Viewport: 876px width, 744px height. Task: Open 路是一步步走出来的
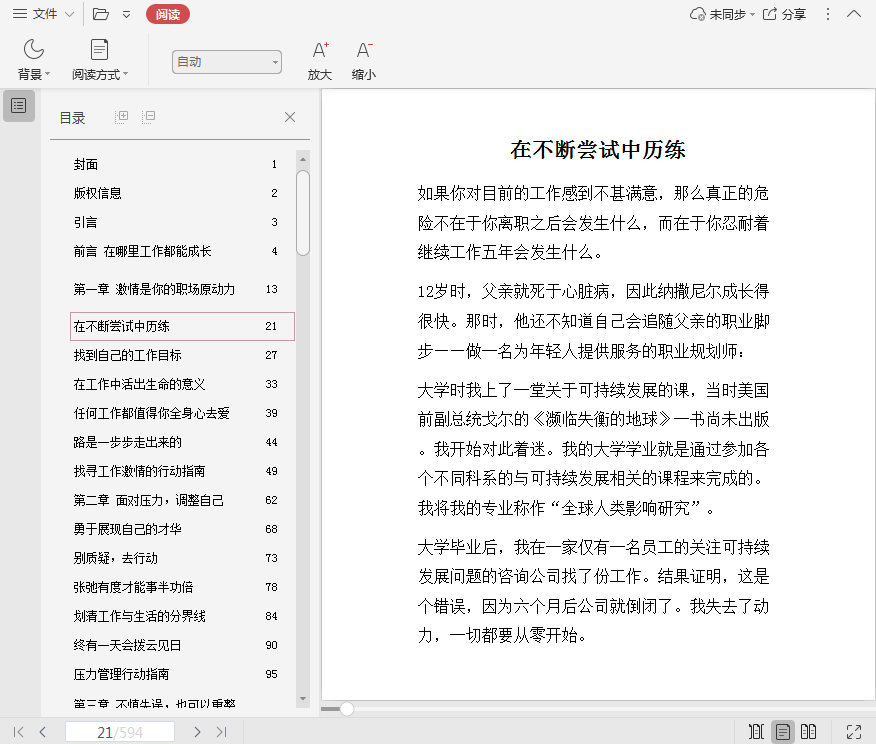[182, 442]
